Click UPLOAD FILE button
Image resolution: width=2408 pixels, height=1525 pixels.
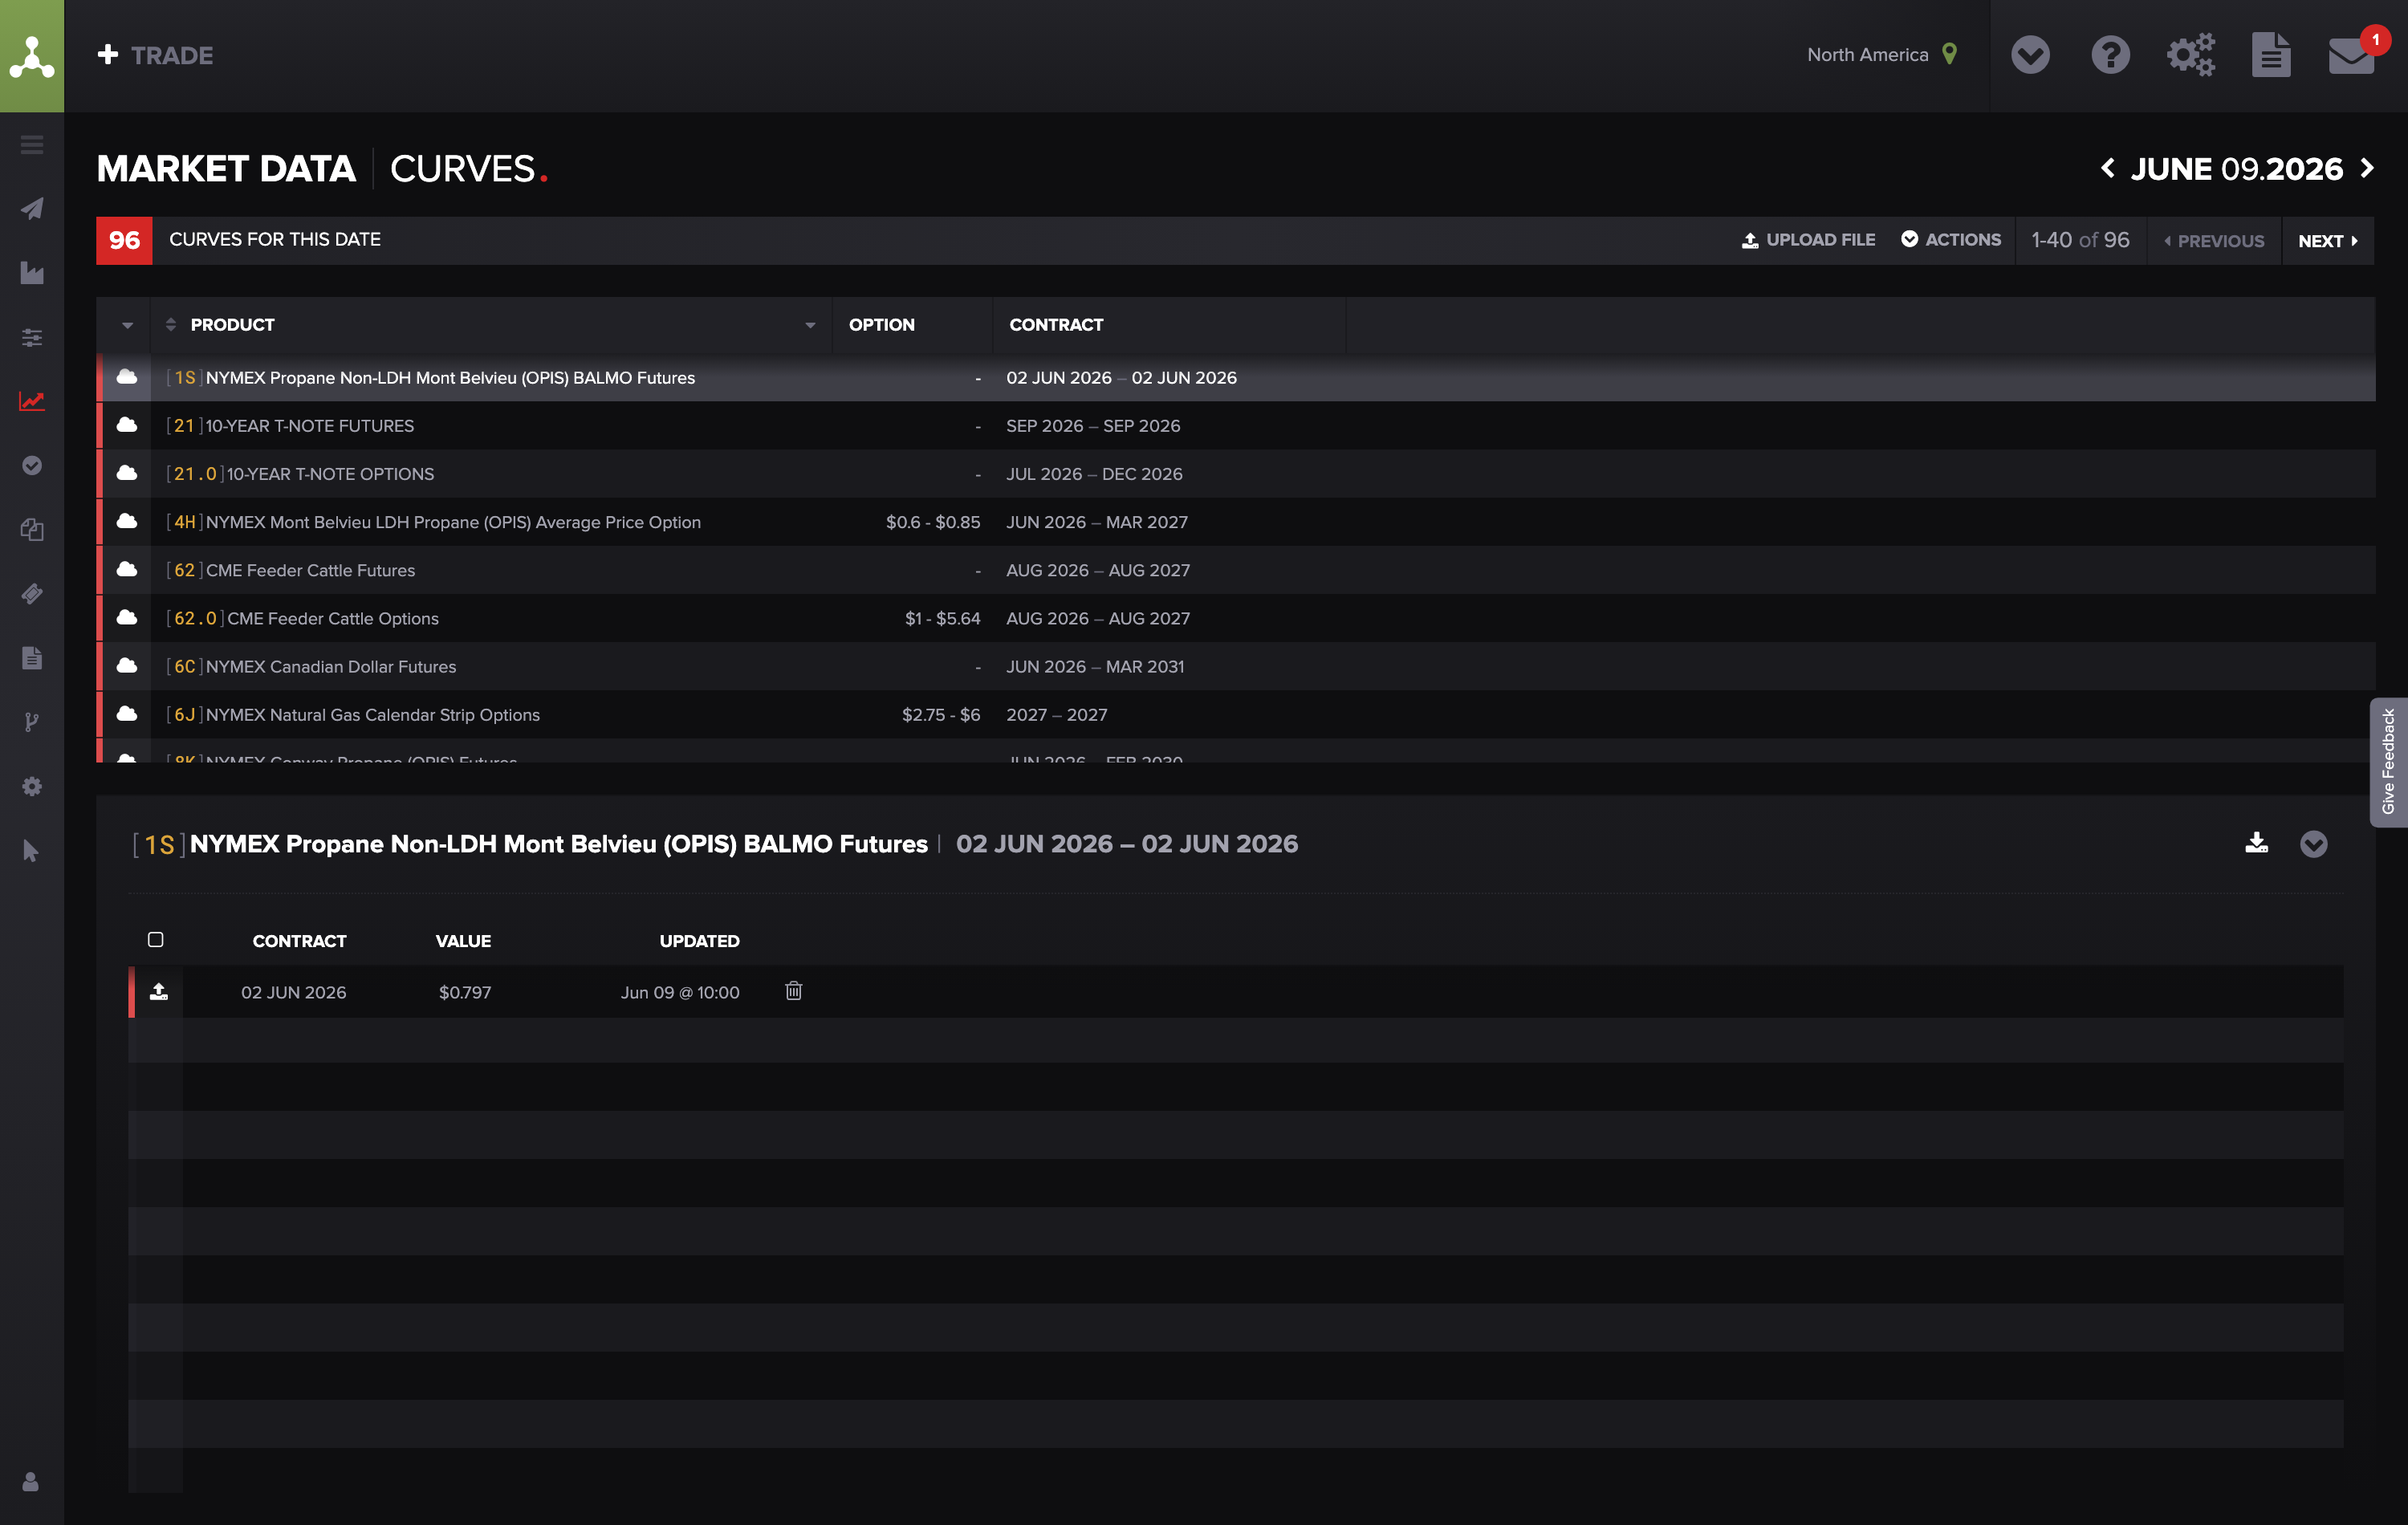[x=1808, y=240]
